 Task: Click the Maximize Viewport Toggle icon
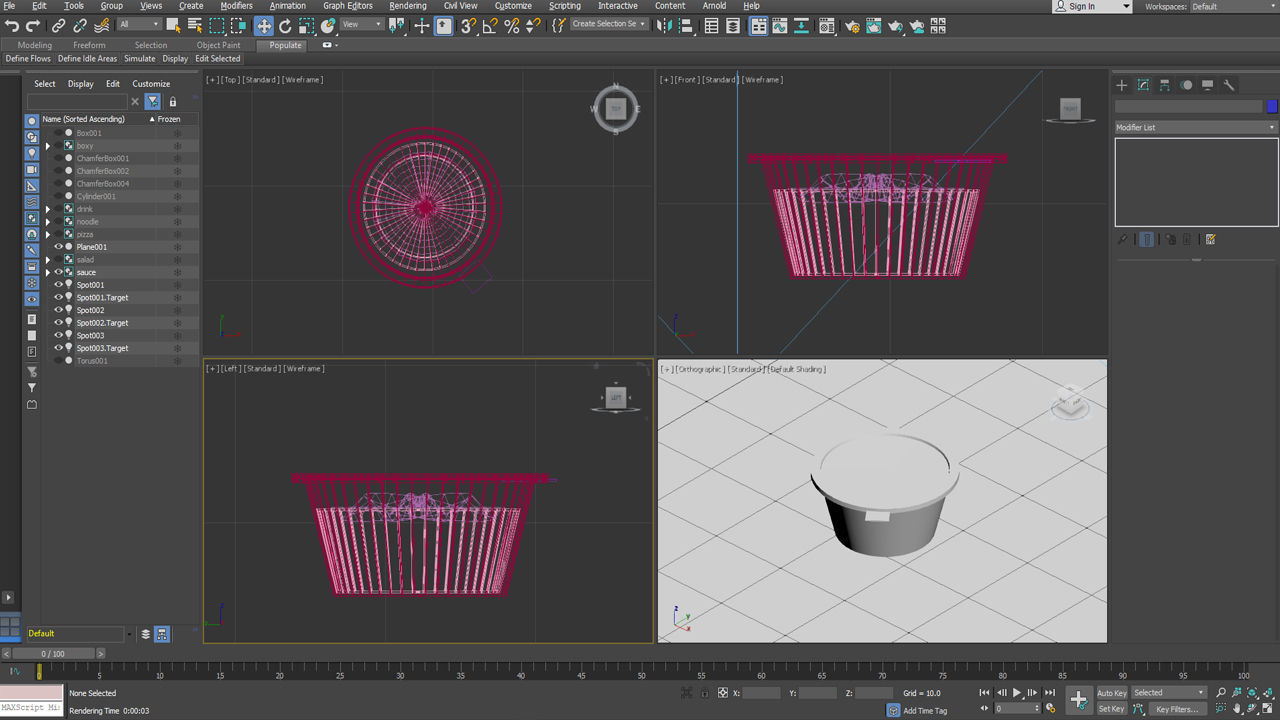1267,708
